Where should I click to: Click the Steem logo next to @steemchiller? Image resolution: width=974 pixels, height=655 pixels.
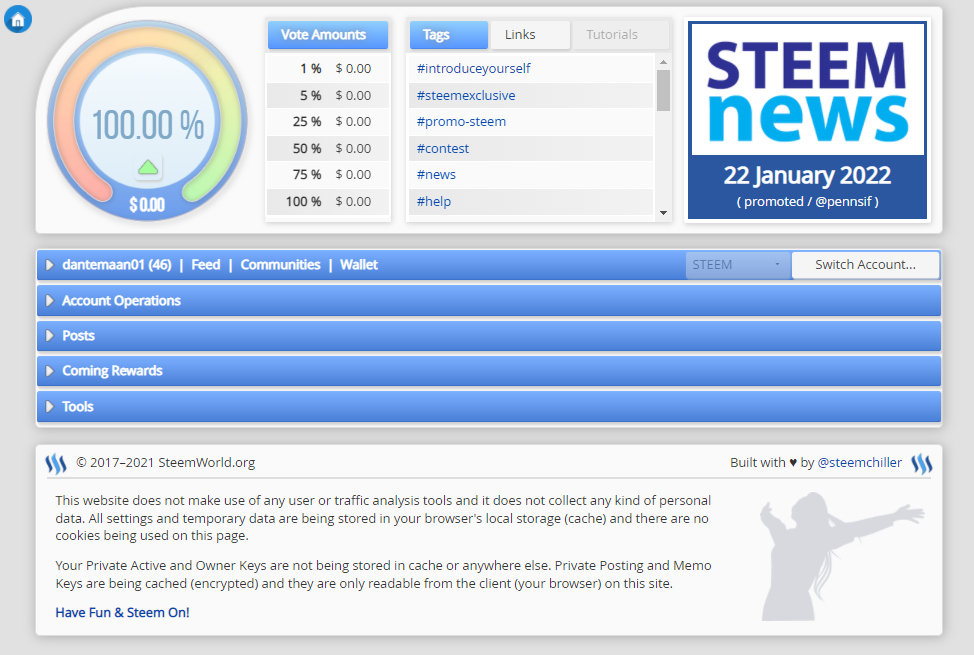[x=921, y=463]
